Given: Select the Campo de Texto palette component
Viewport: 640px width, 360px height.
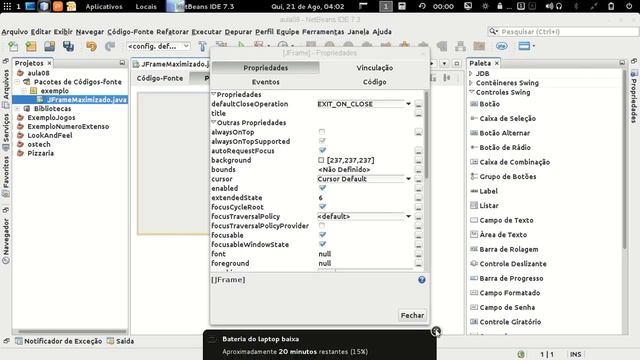Looking at the screenshot, I should point(502,220).
